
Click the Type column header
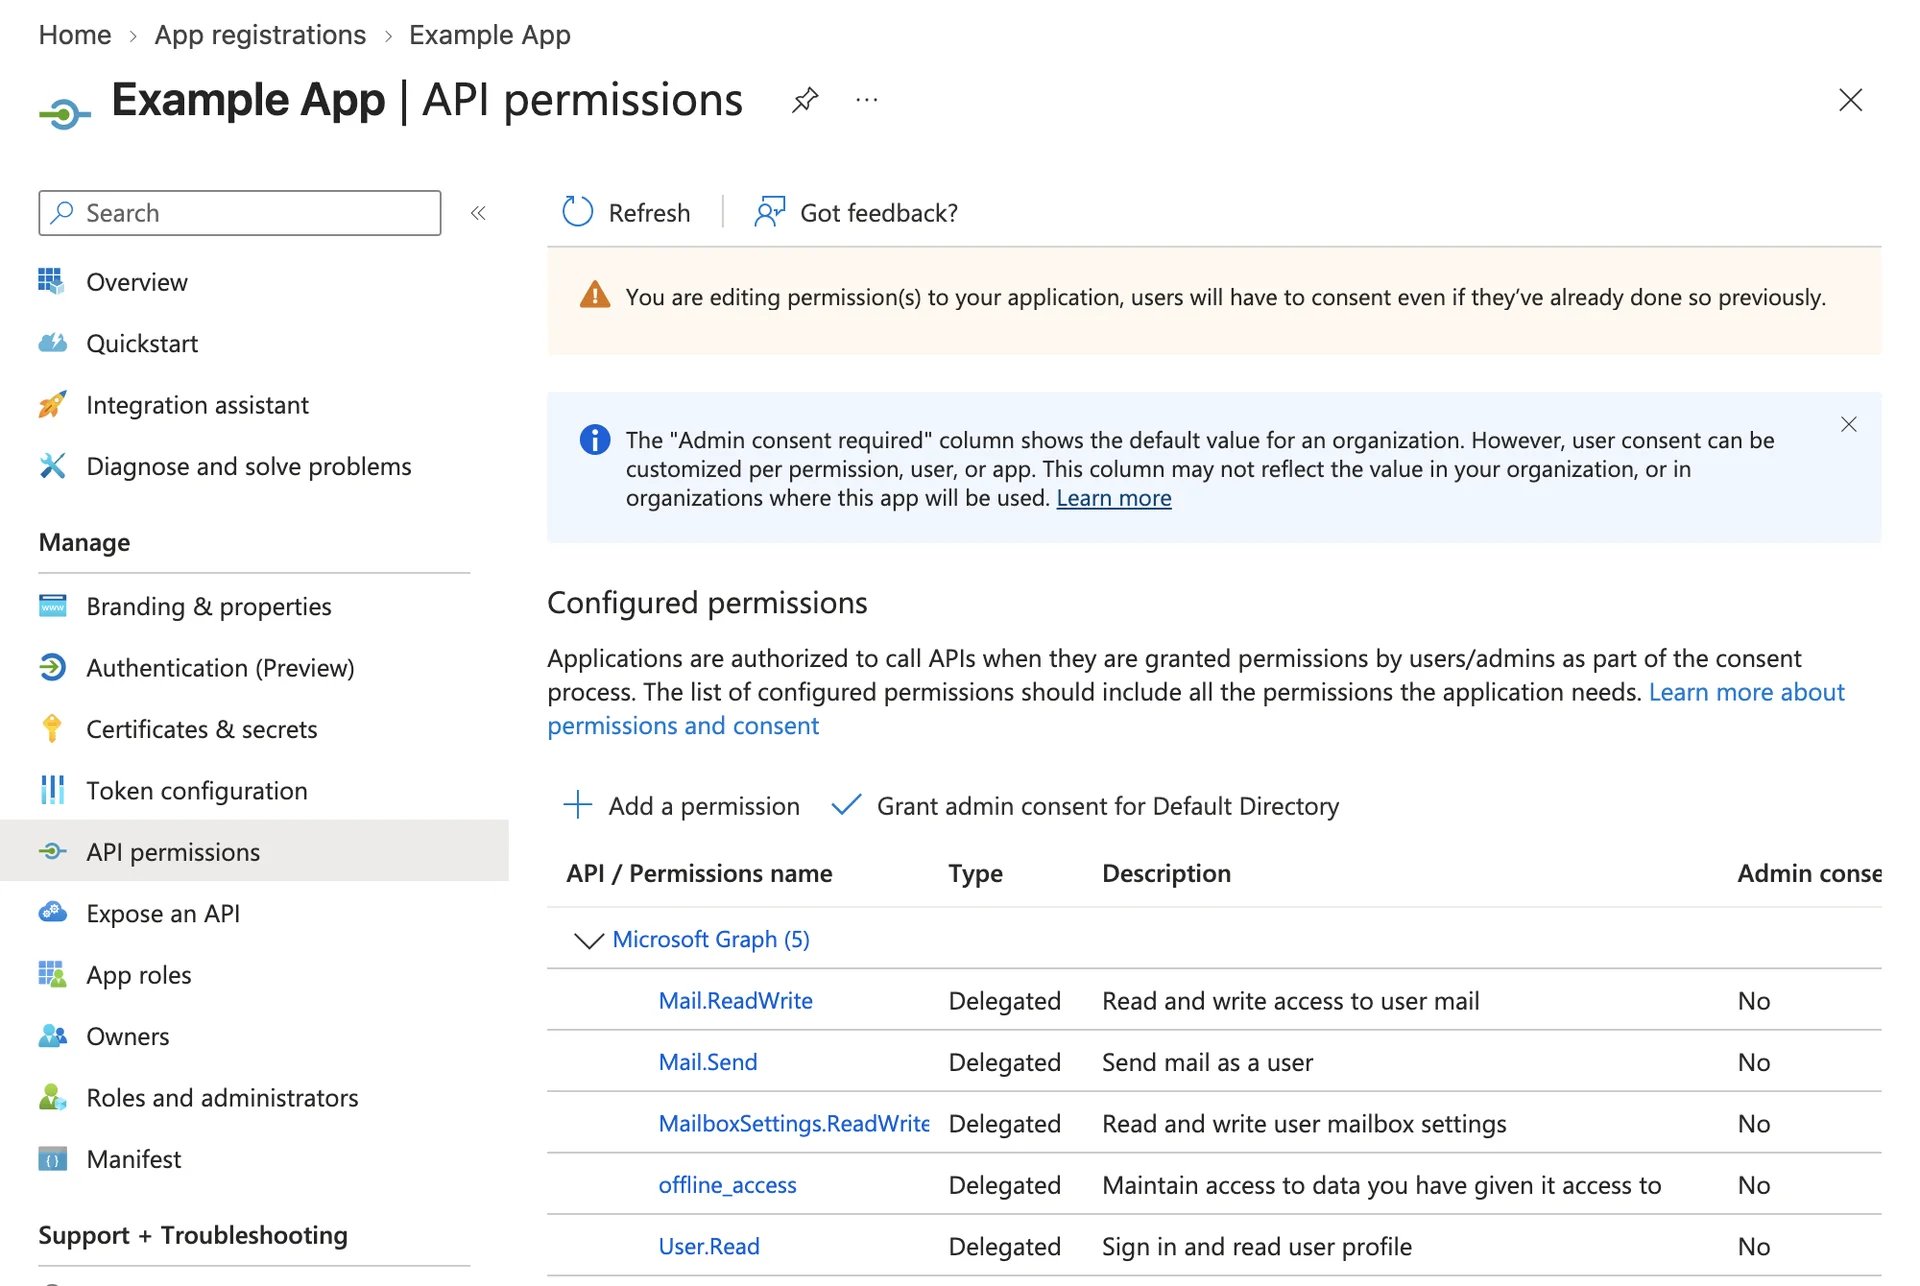point(975,874)
